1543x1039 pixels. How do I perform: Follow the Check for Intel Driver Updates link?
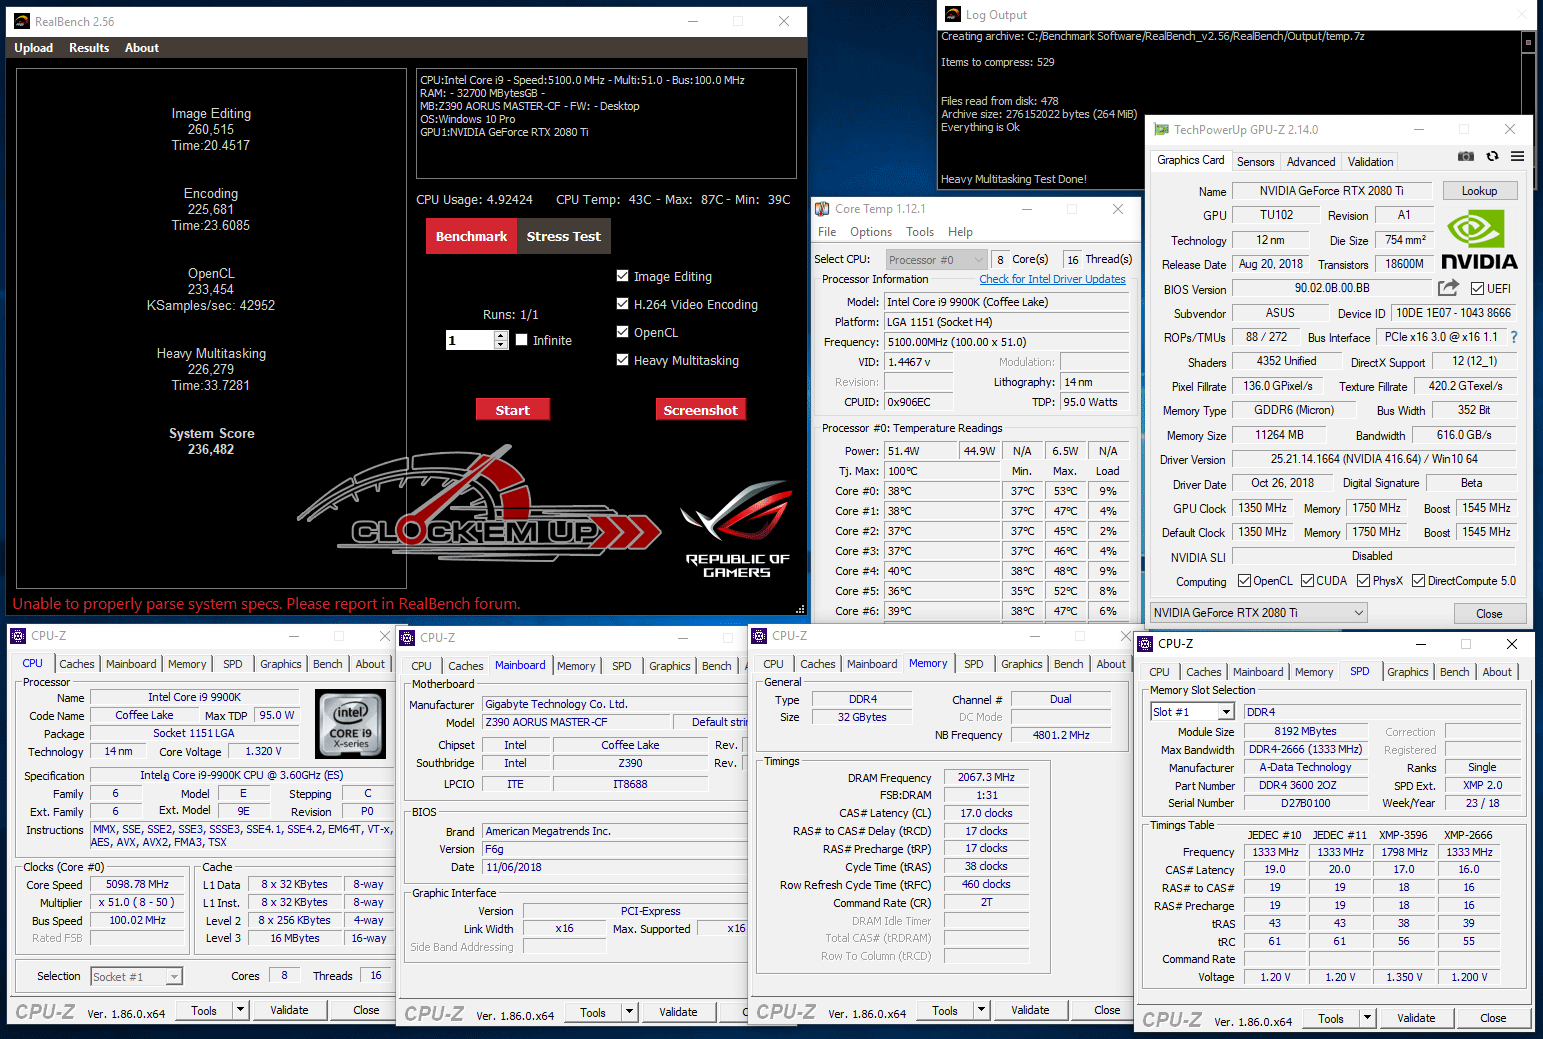click(1052, 279)
